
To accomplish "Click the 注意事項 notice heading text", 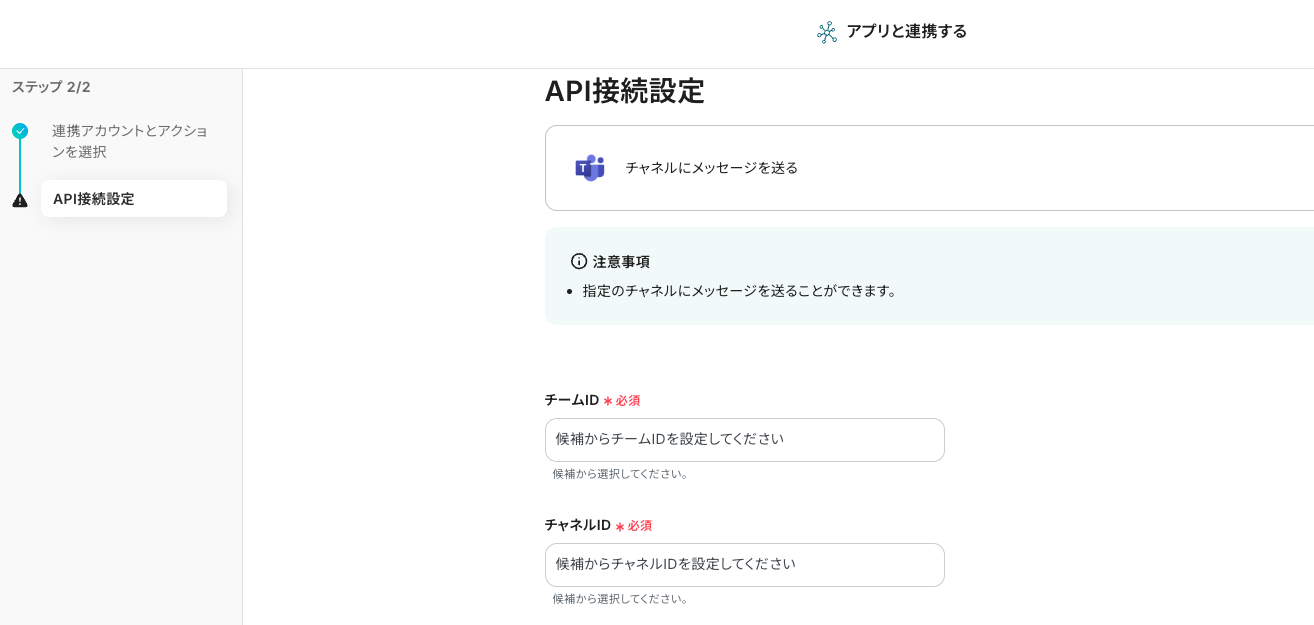I will click(621, 261).
